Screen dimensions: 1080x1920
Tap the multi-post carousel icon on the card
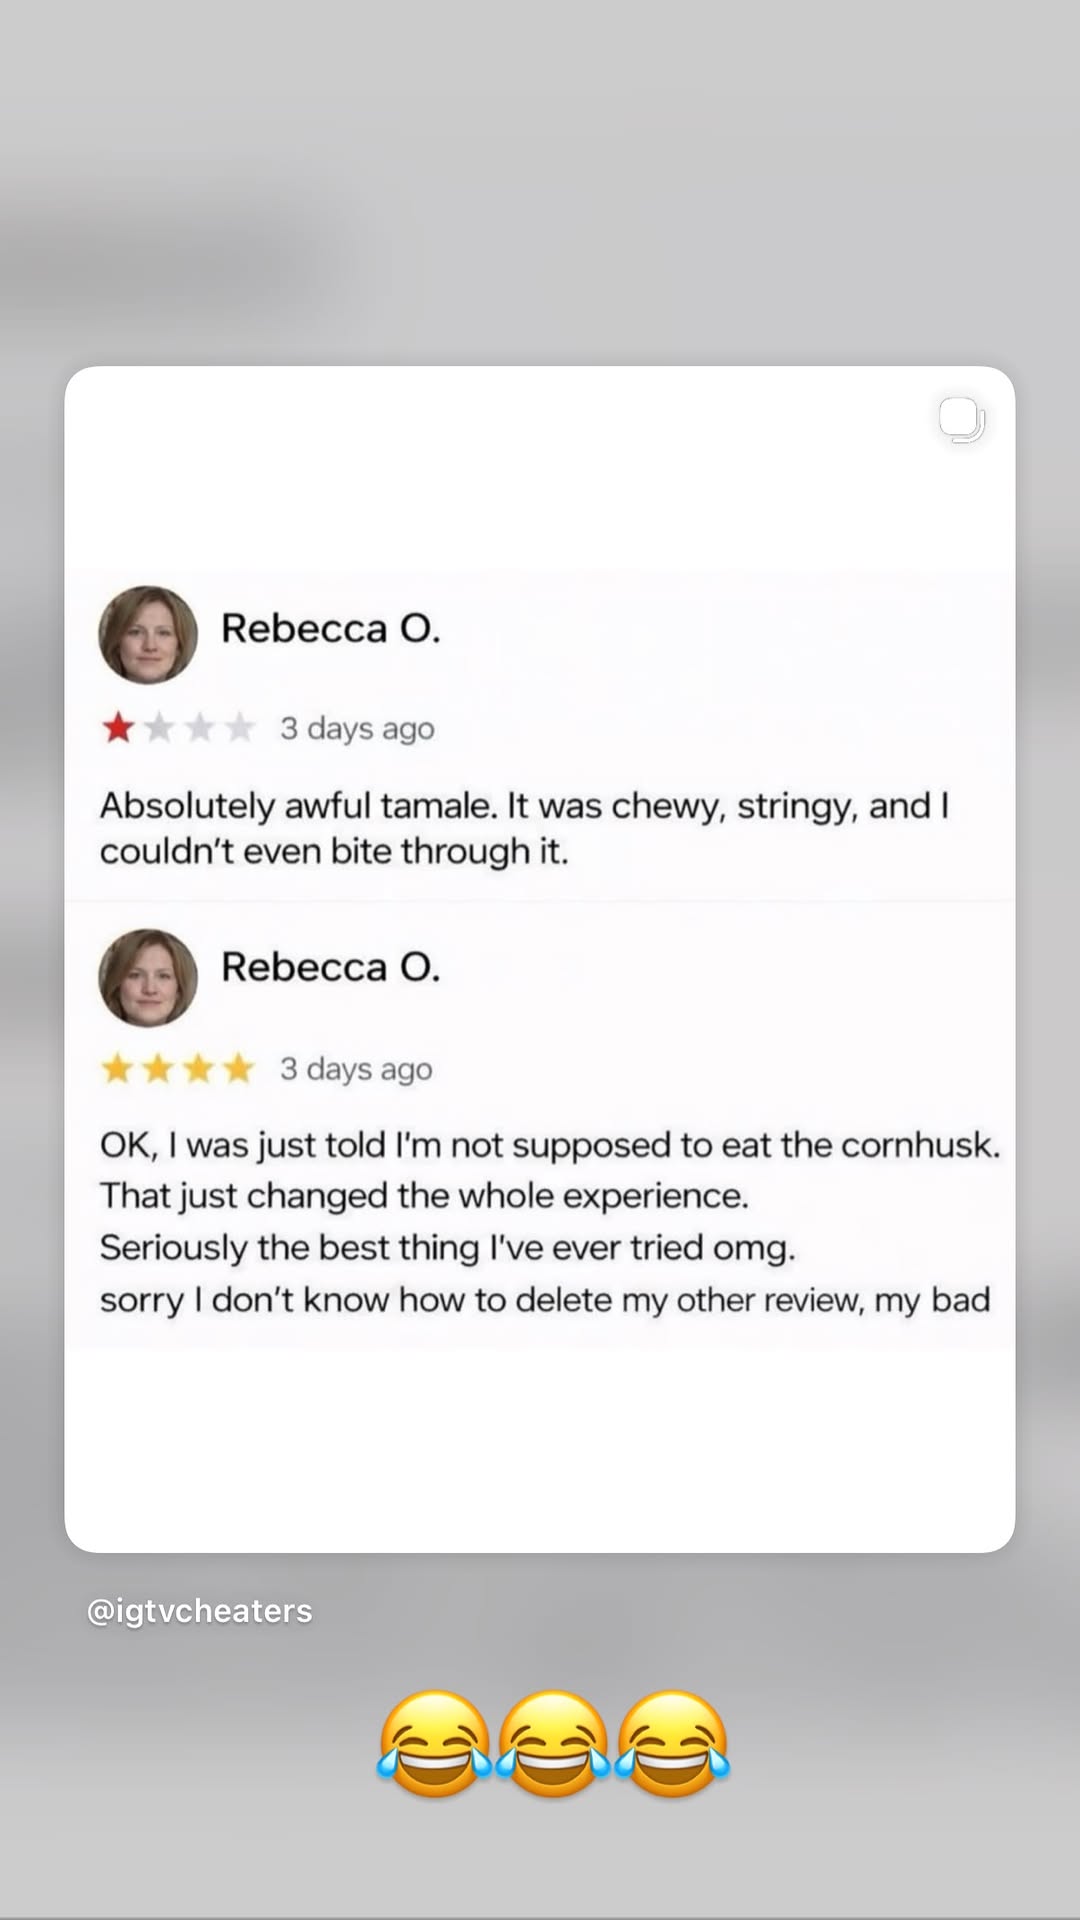pyautogui.click(x=962, y=420)
